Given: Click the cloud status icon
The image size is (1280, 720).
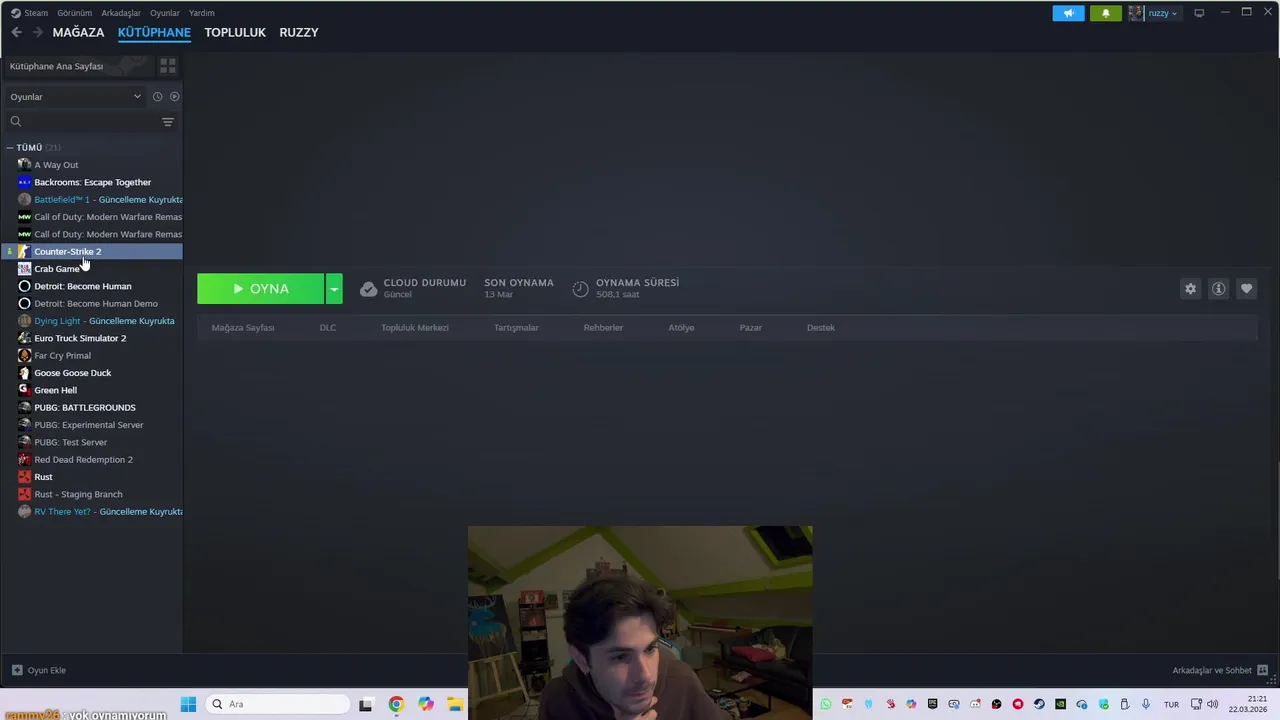Looking at the screenshot, I should 368,289.
